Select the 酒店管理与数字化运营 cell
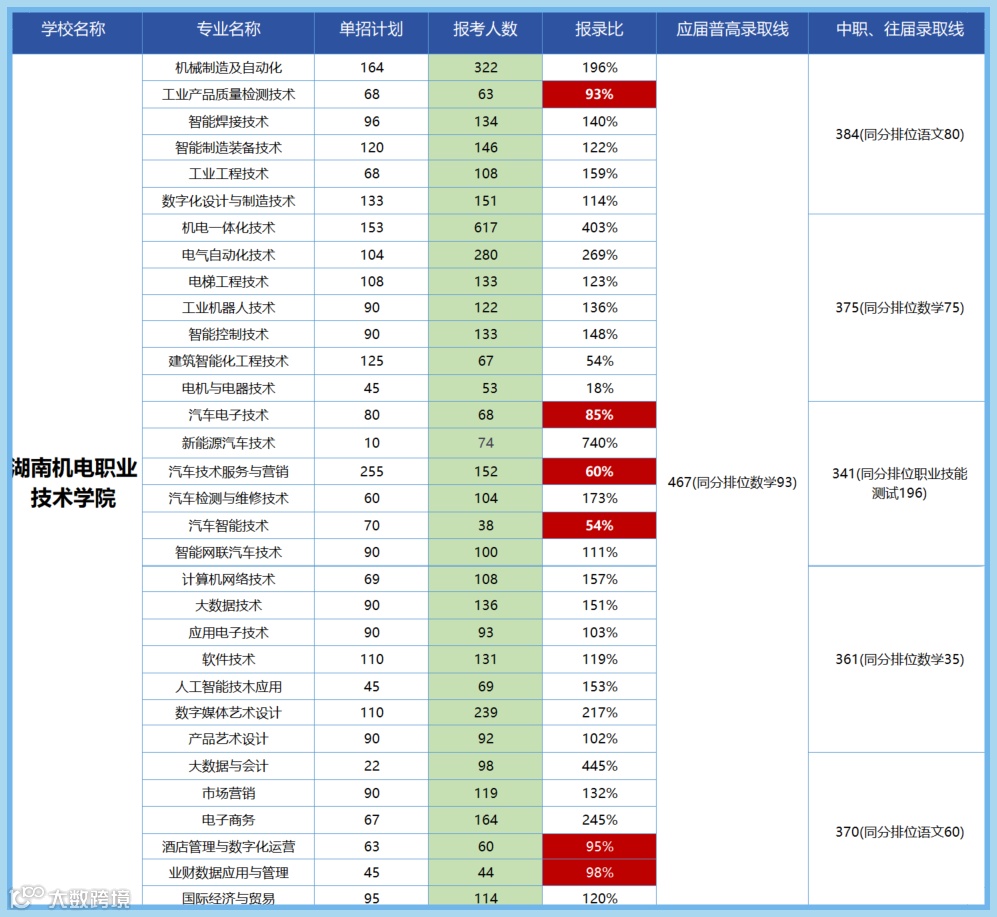The image size is (997, 917). [228, 846]
